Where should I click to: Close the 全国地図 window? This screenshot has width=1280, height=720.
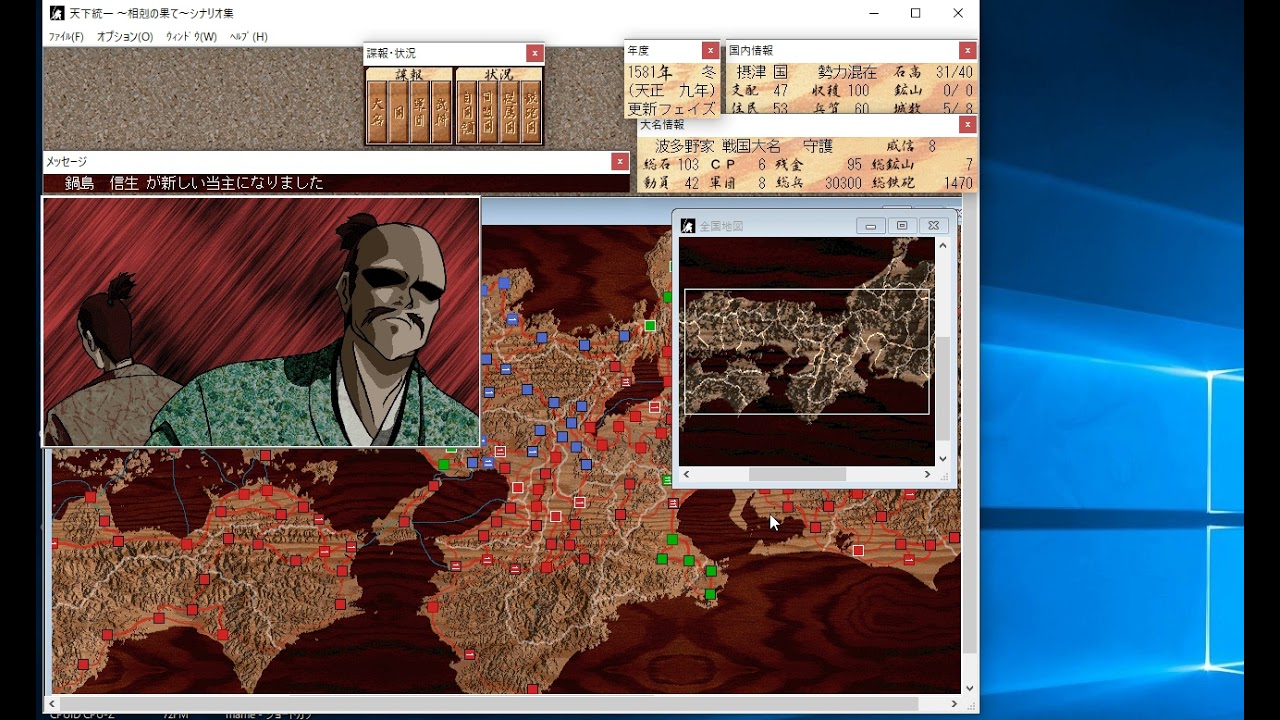[933, 226]
